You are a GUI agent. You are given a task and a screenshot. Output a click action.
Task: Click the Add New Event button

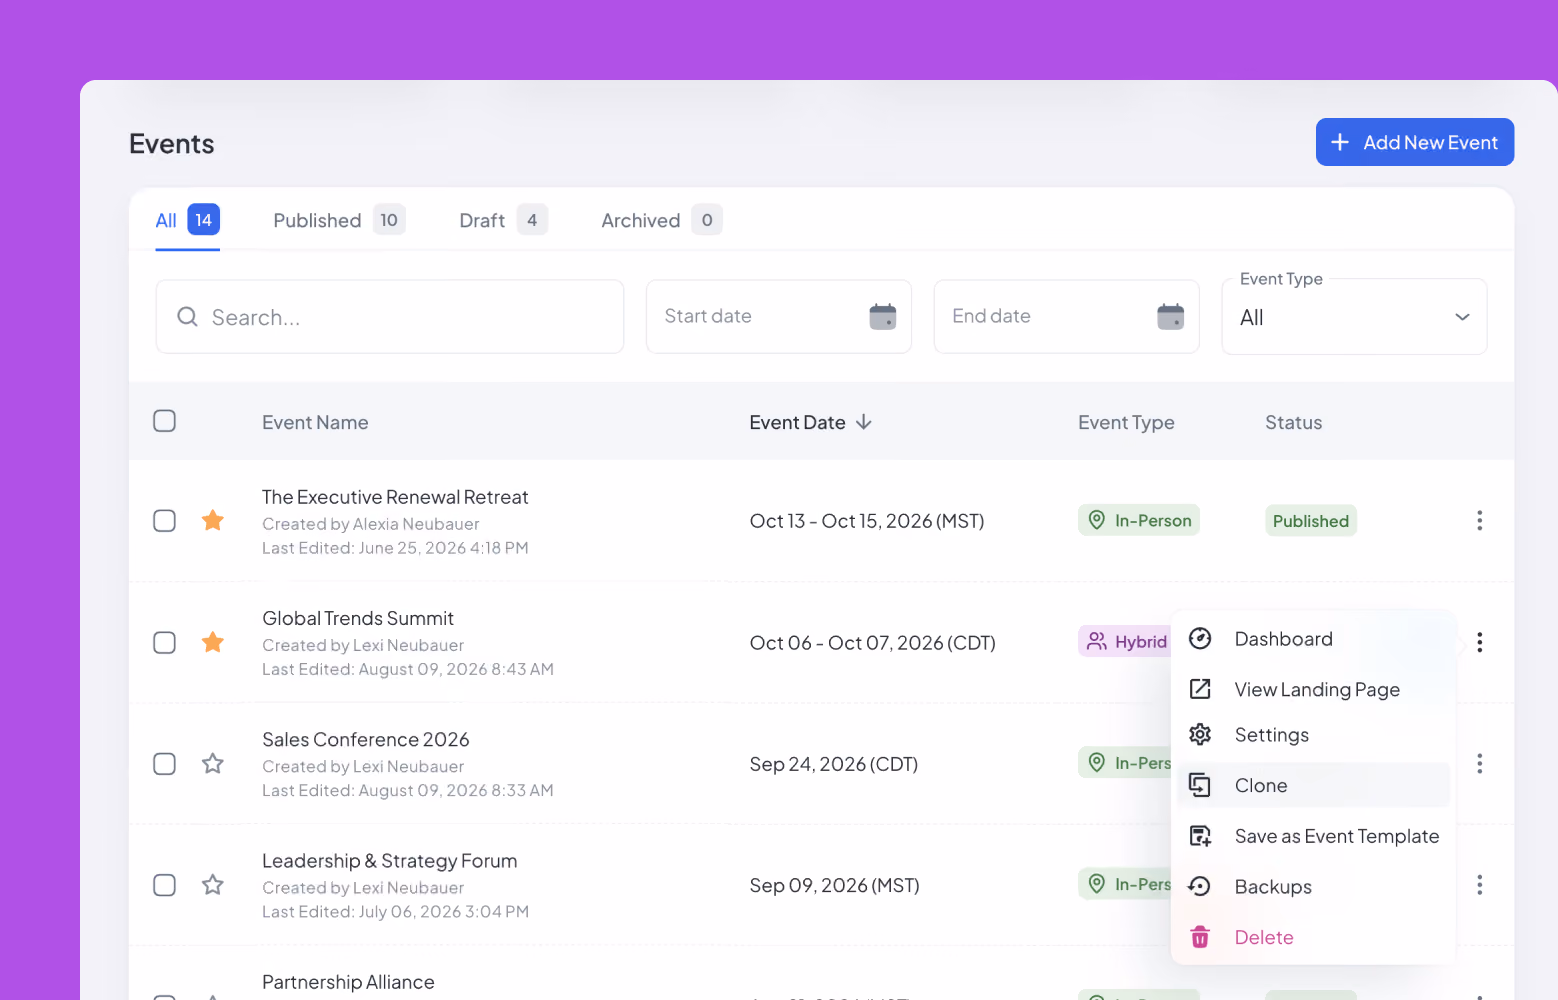(1414, 142)
